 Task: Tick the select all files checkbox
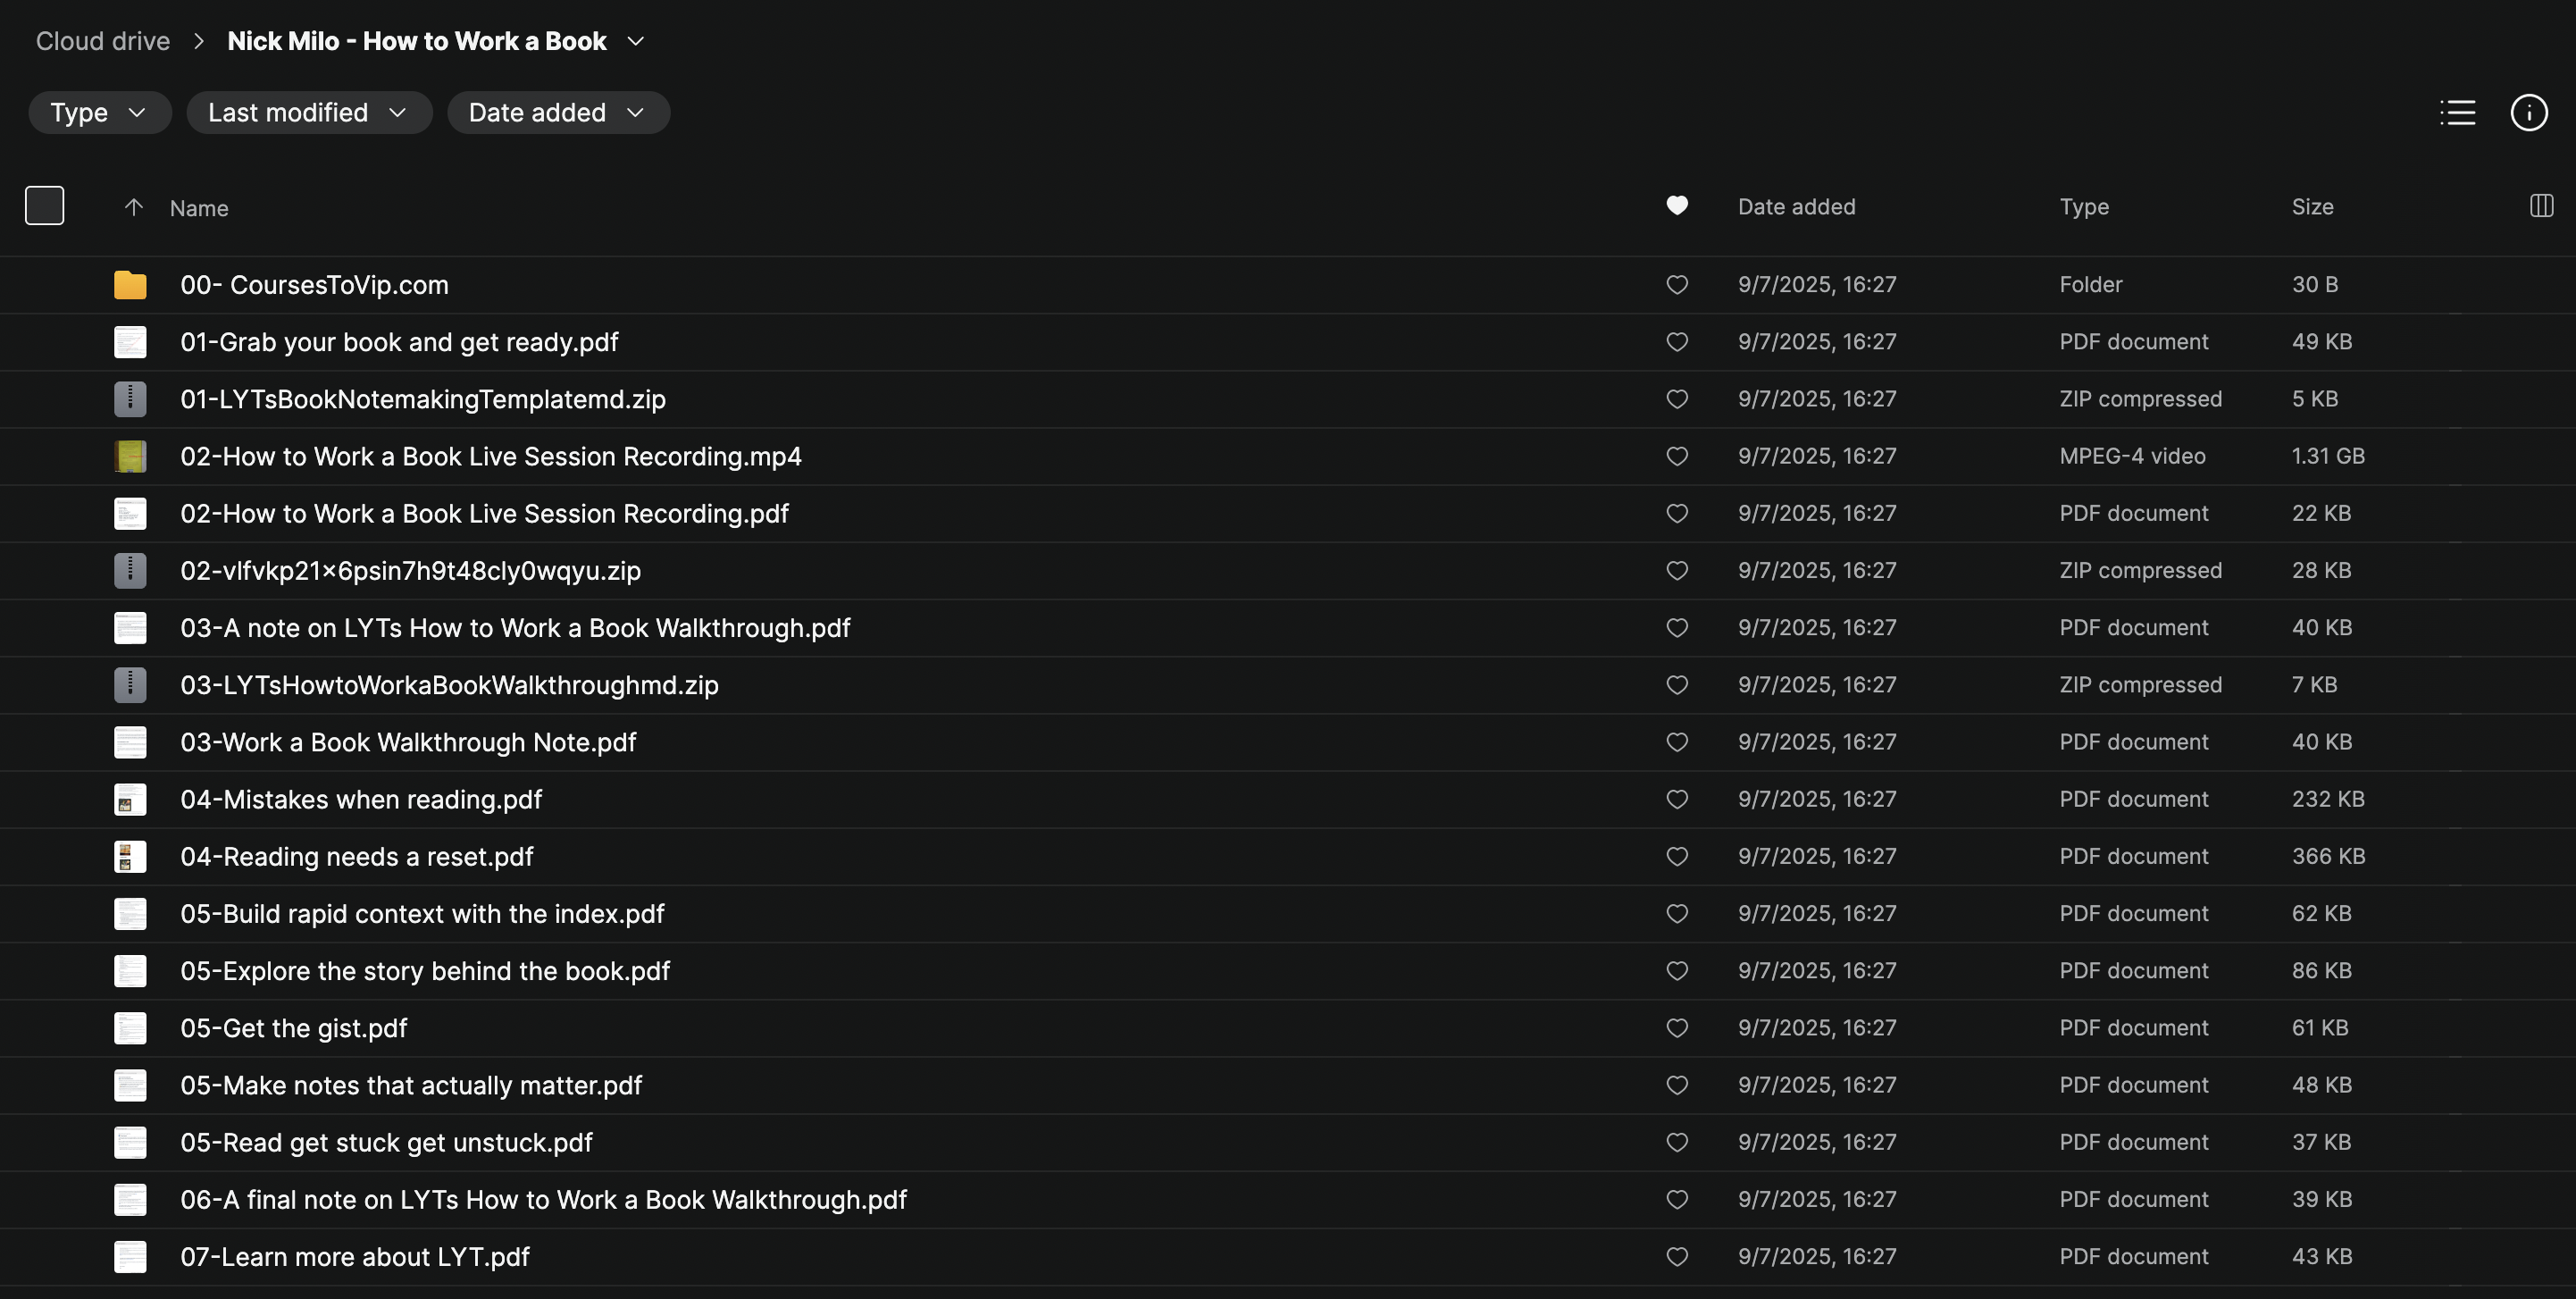tap(45, 205)
